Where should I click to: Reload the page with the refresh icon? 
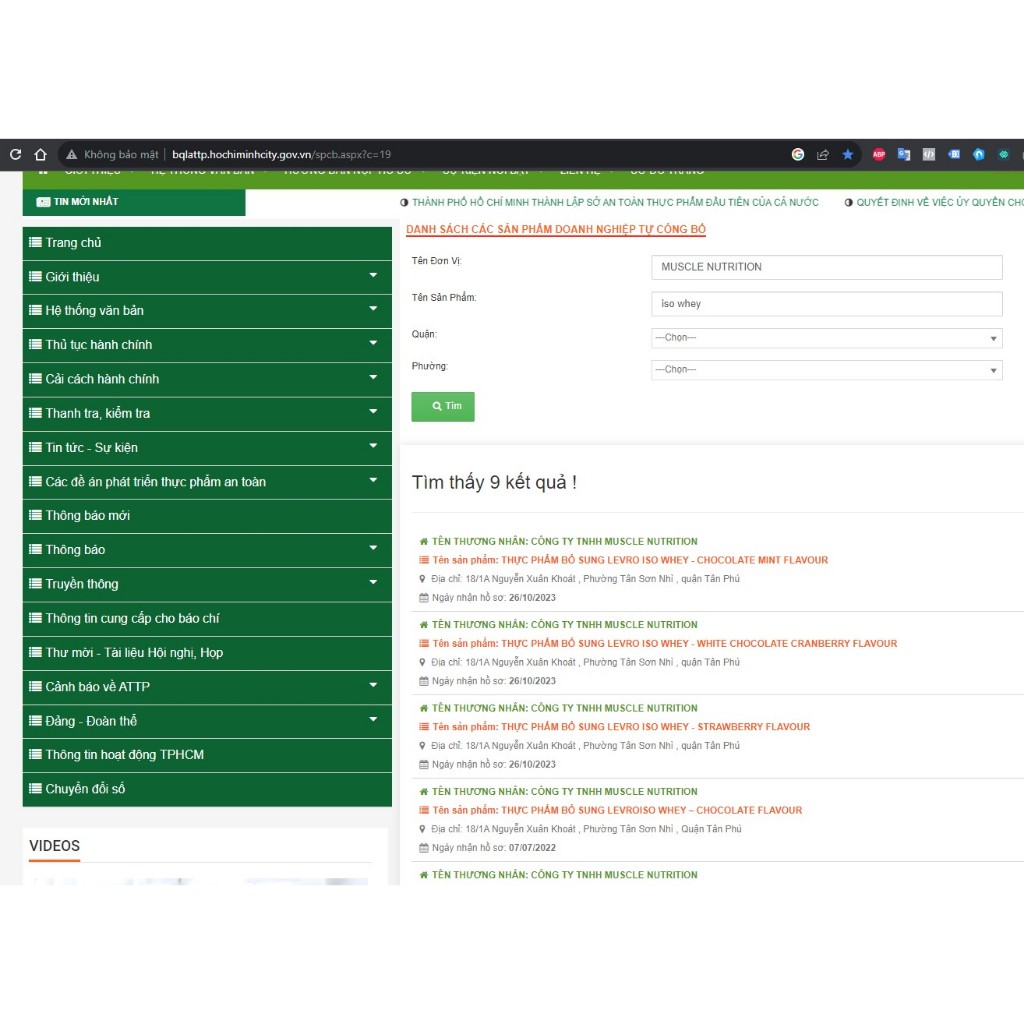(x=16, y=155)
